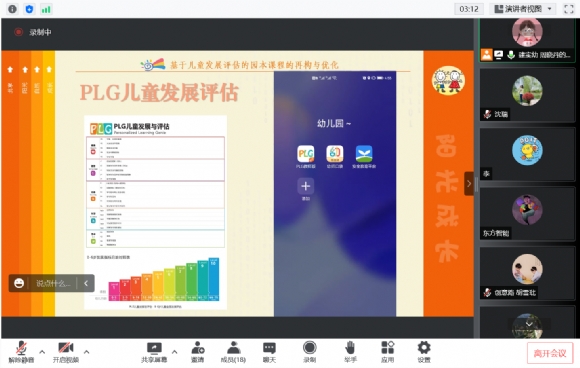Open the 应用 apps icon

pos(388,352)
